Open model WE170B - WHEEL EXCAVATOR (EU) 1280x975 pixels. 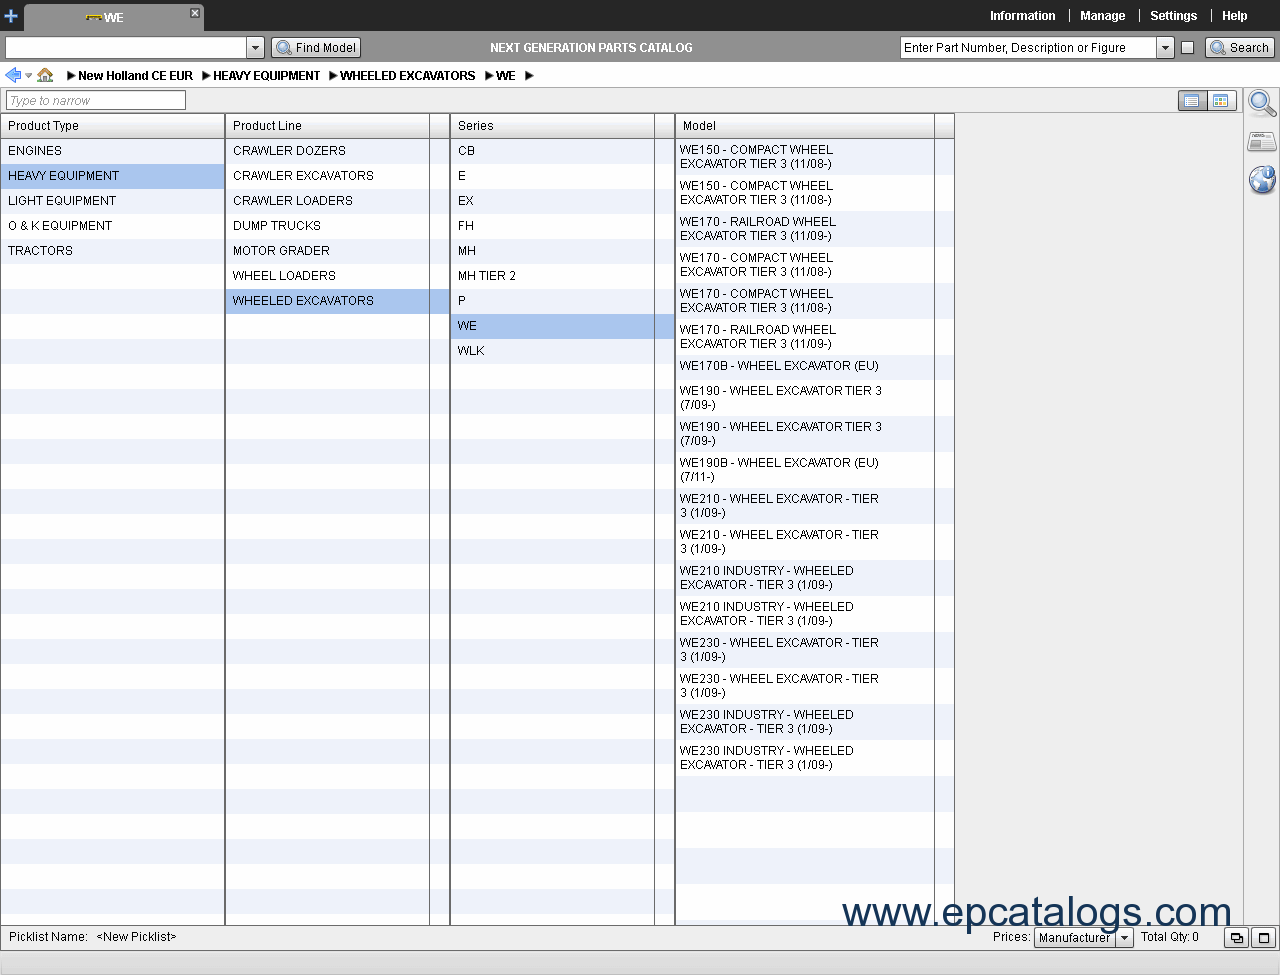[805, 367]
